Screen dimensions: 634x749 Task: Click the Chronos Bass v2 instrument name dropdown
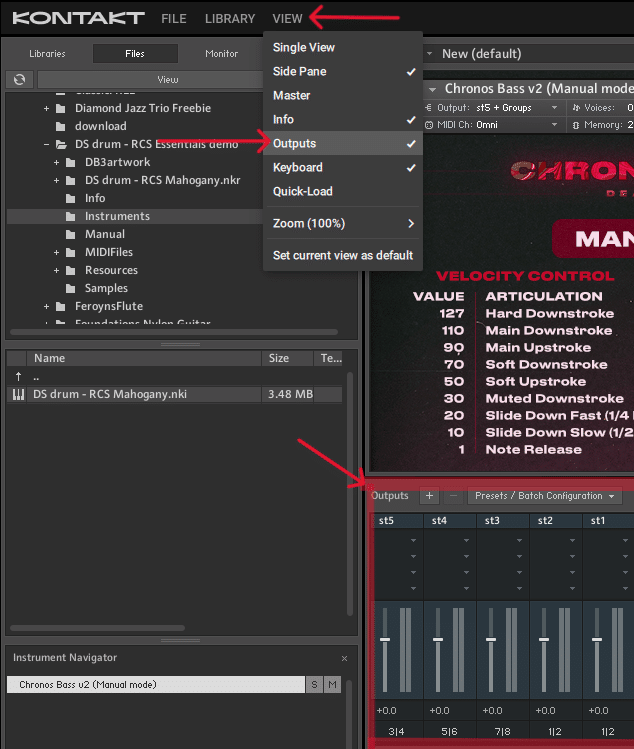pos(432,89)
